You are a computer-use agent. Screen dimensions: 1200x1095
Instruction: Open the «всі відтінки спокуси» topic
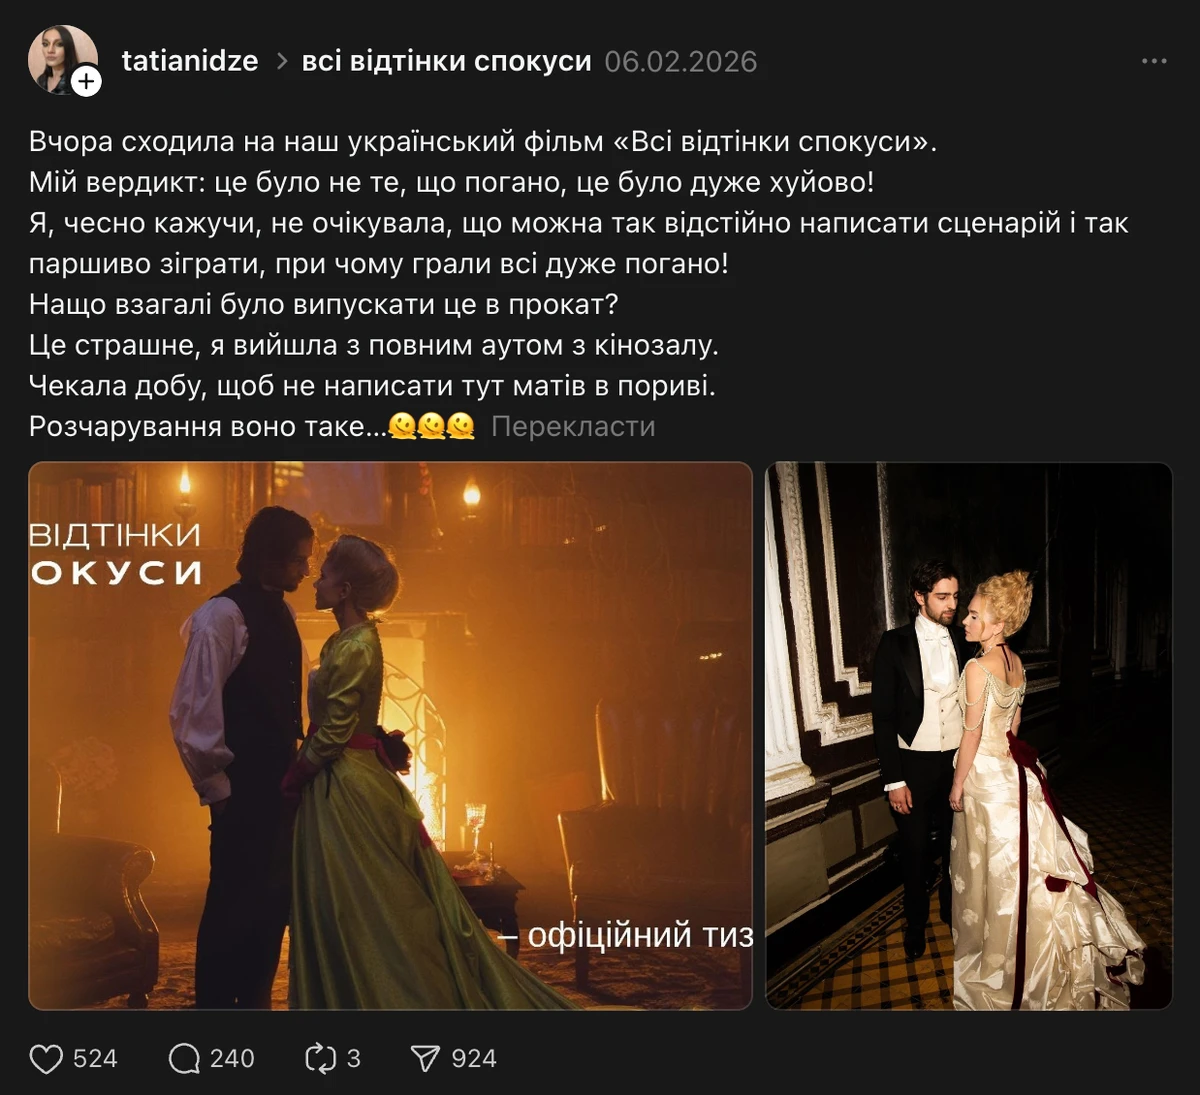(x=447, y=61)
